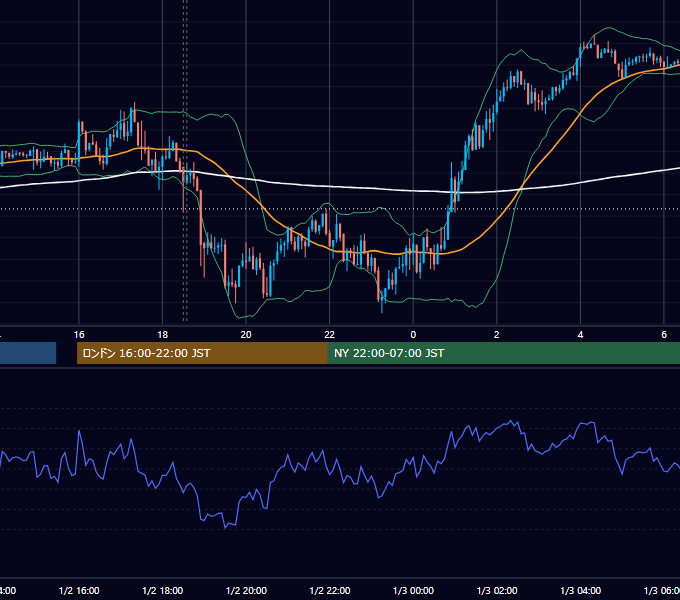The height and width of the screenshot is (600, 680).
Task: Click the '16' hour label on upper axis
Action: coord(79,335)
